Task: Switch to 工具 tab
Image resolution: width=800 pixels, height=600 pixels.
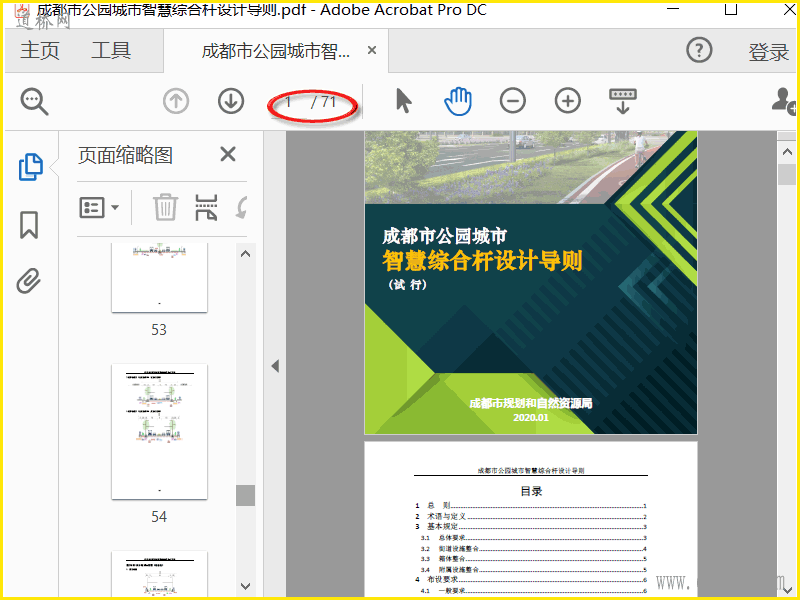Action: 111,51
